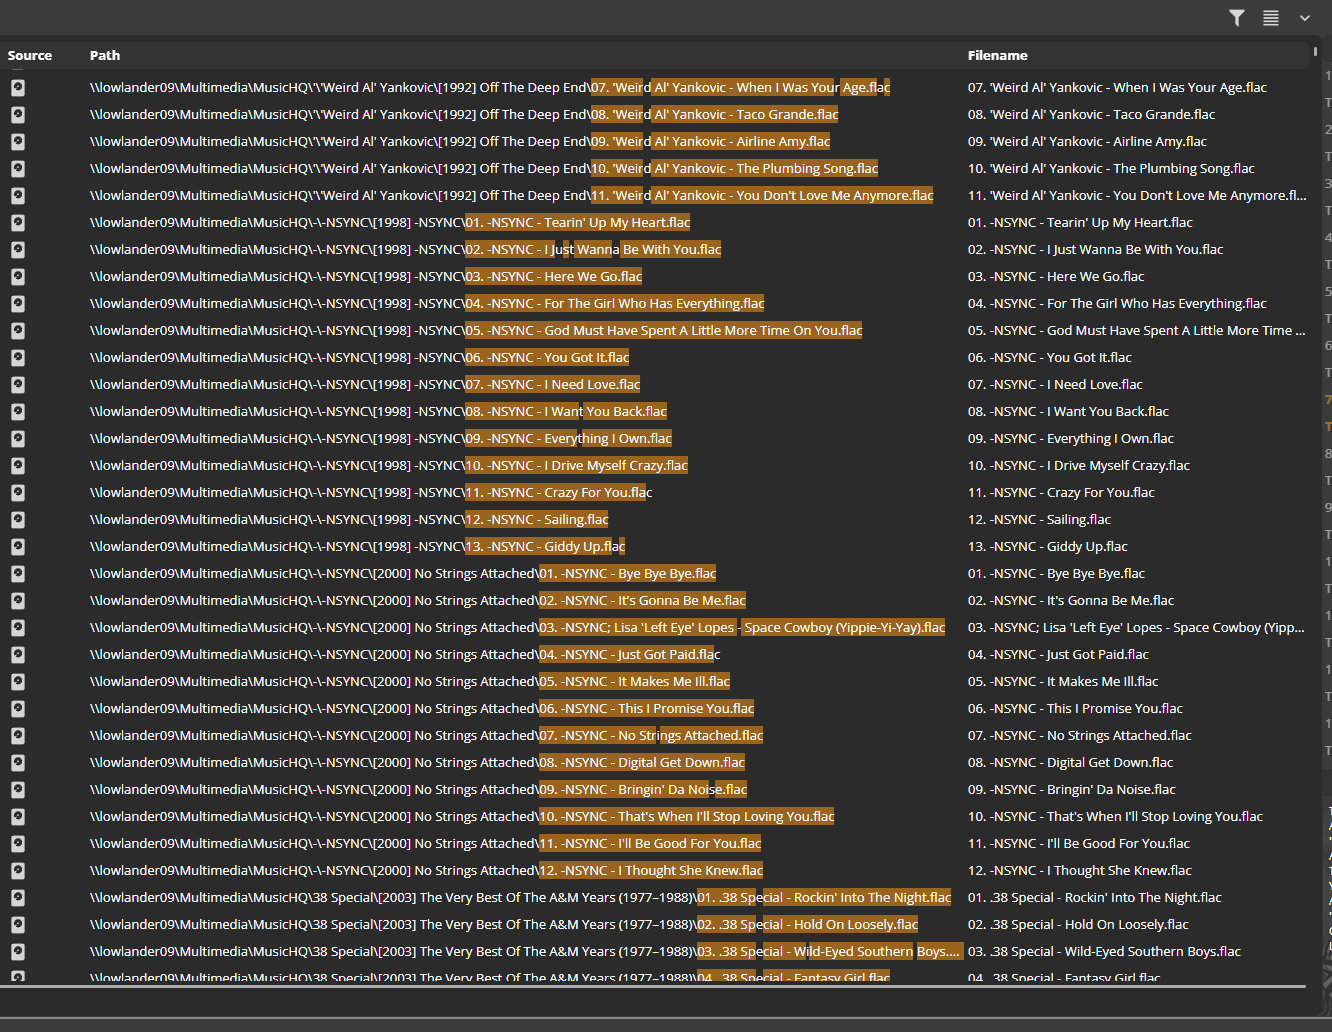Viewport: 1332px width, 1032px height.
Task: Sort by the Source column header
Action: coord(30,56)
